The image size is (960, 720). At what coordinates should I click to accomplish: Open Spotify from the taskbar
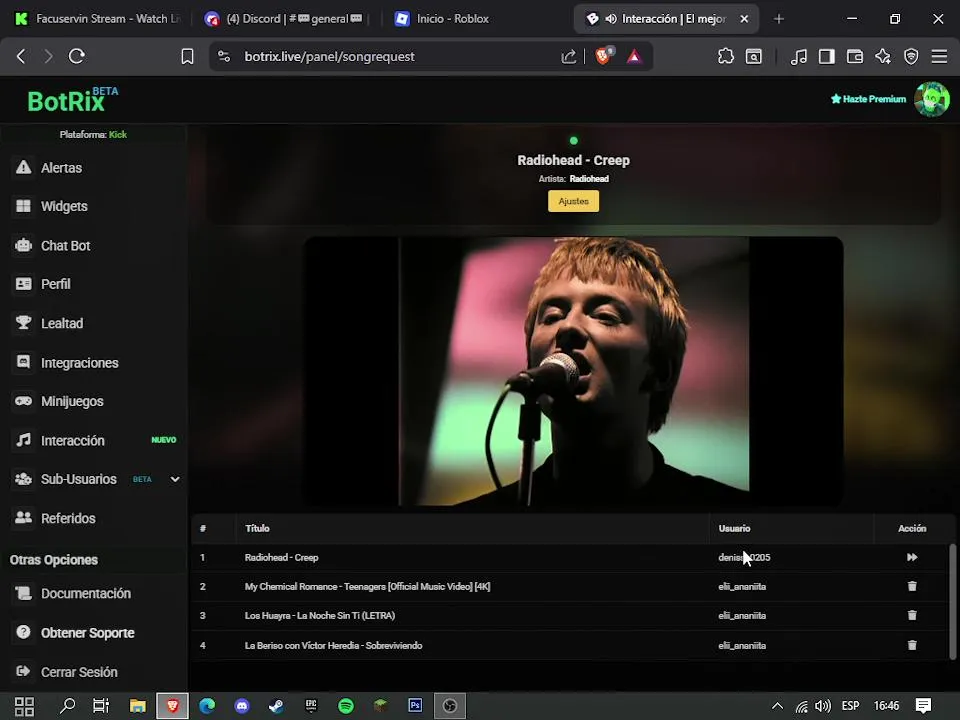(346, 706)
